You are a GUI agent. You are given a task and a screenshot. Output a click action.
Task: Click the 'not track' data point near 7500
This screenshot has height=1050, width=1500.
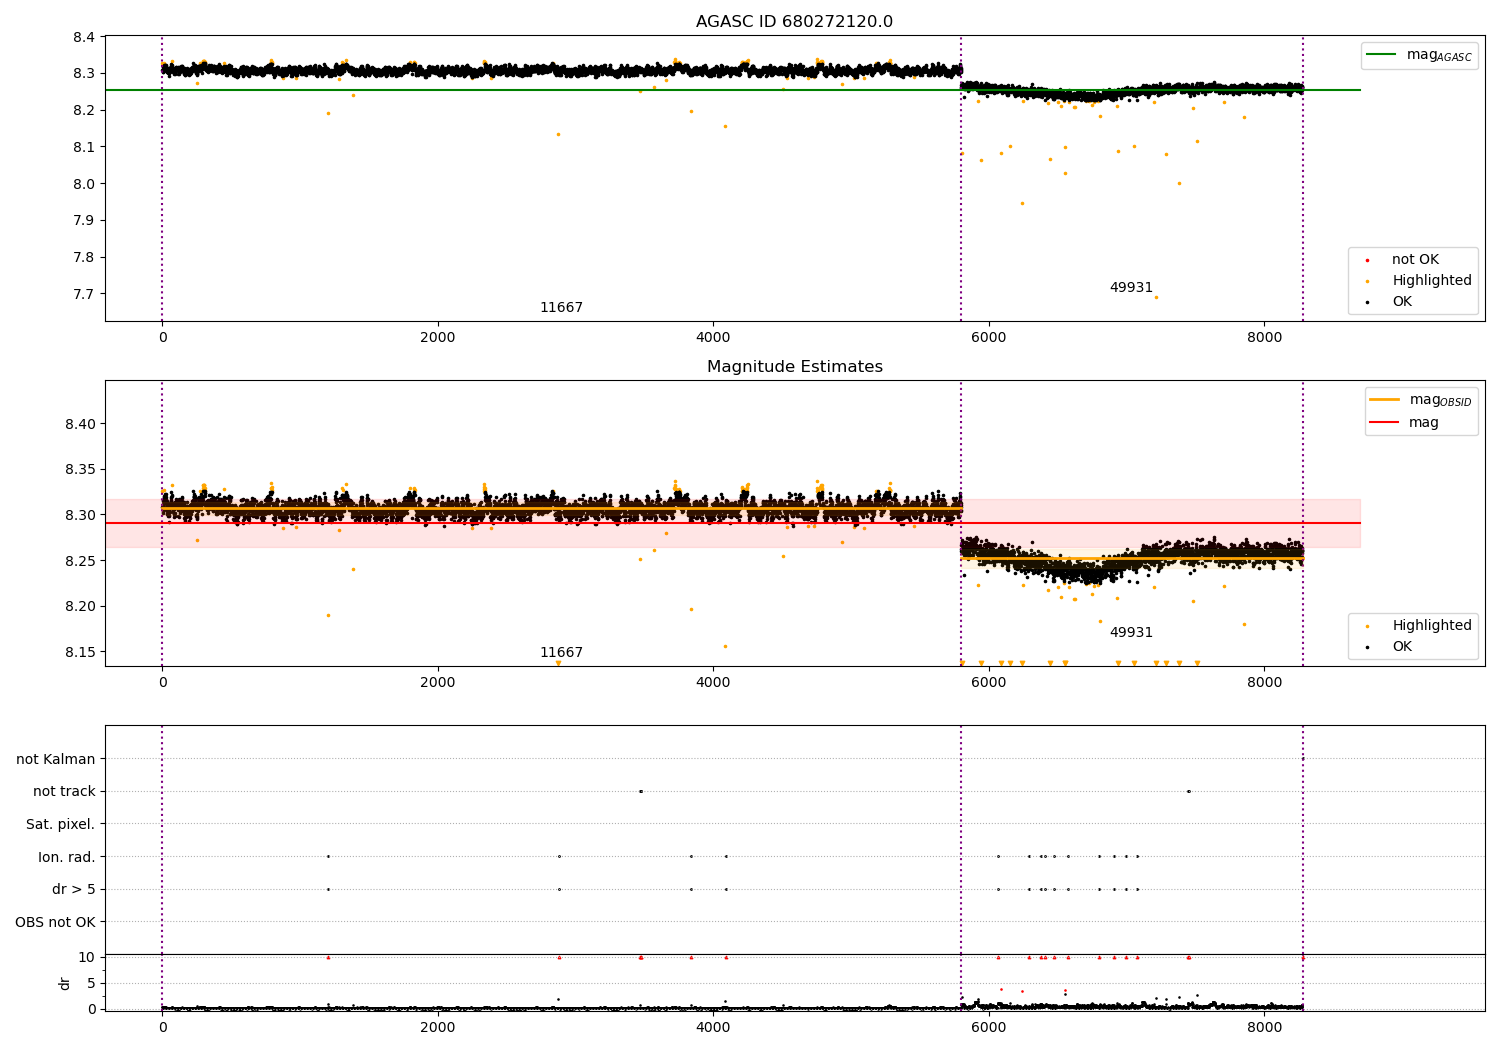1188,792
